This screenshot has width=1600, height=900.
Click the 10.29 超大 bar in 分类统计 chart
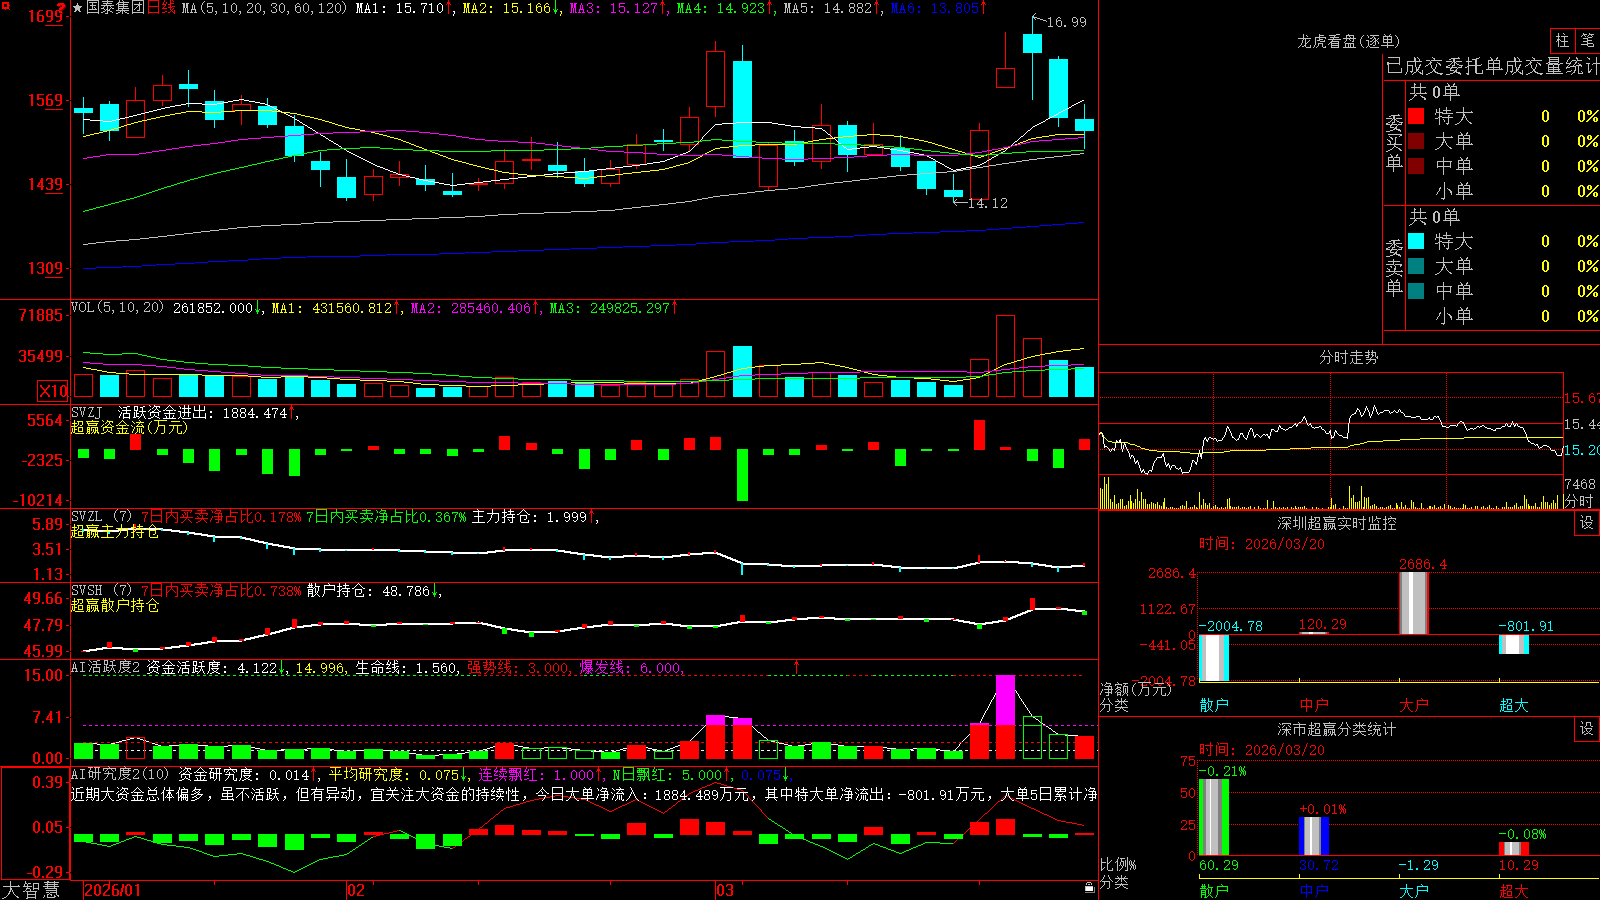(x=1513, y=848)
